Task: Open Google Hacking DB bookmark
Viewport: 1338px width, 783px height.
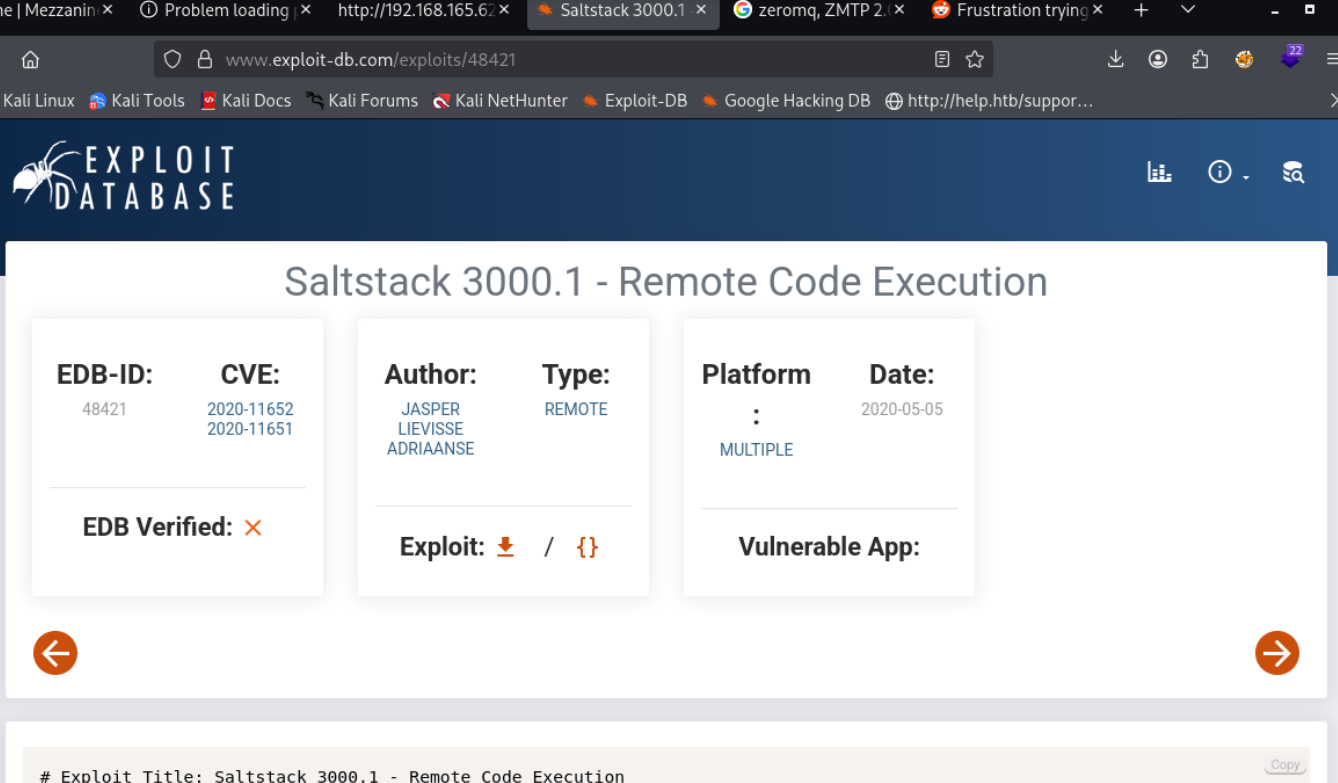Action: pos(786,101)
